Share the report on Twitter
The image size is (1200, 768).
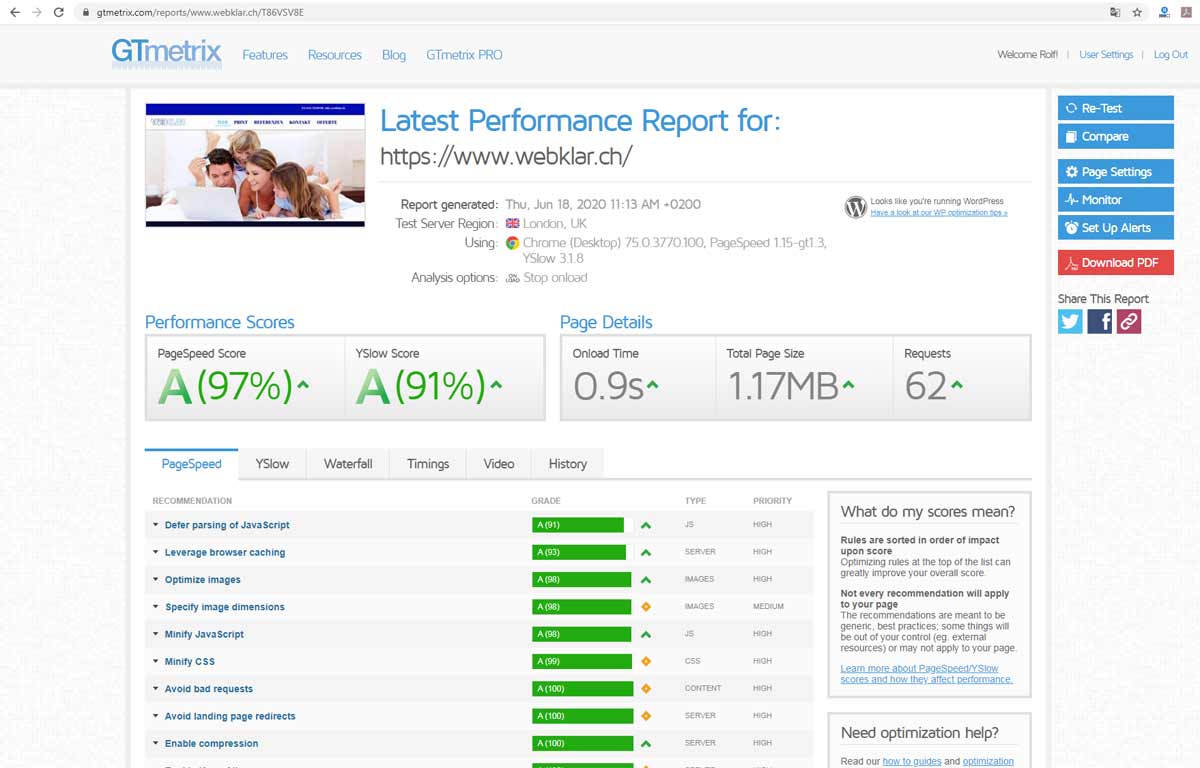click(x=1070, y=321)
